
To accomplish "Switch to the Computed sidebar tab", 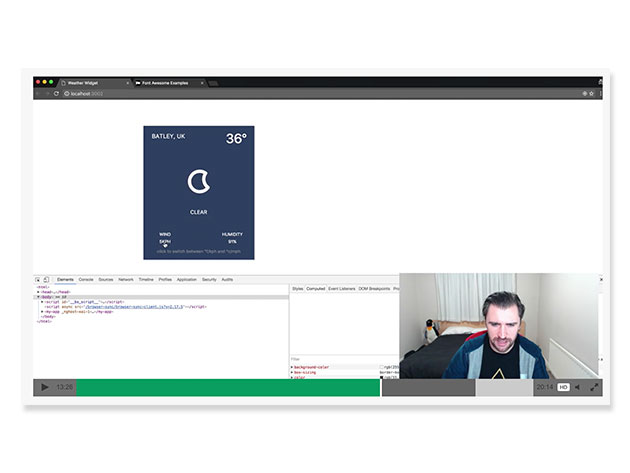I will pos(315,289).
